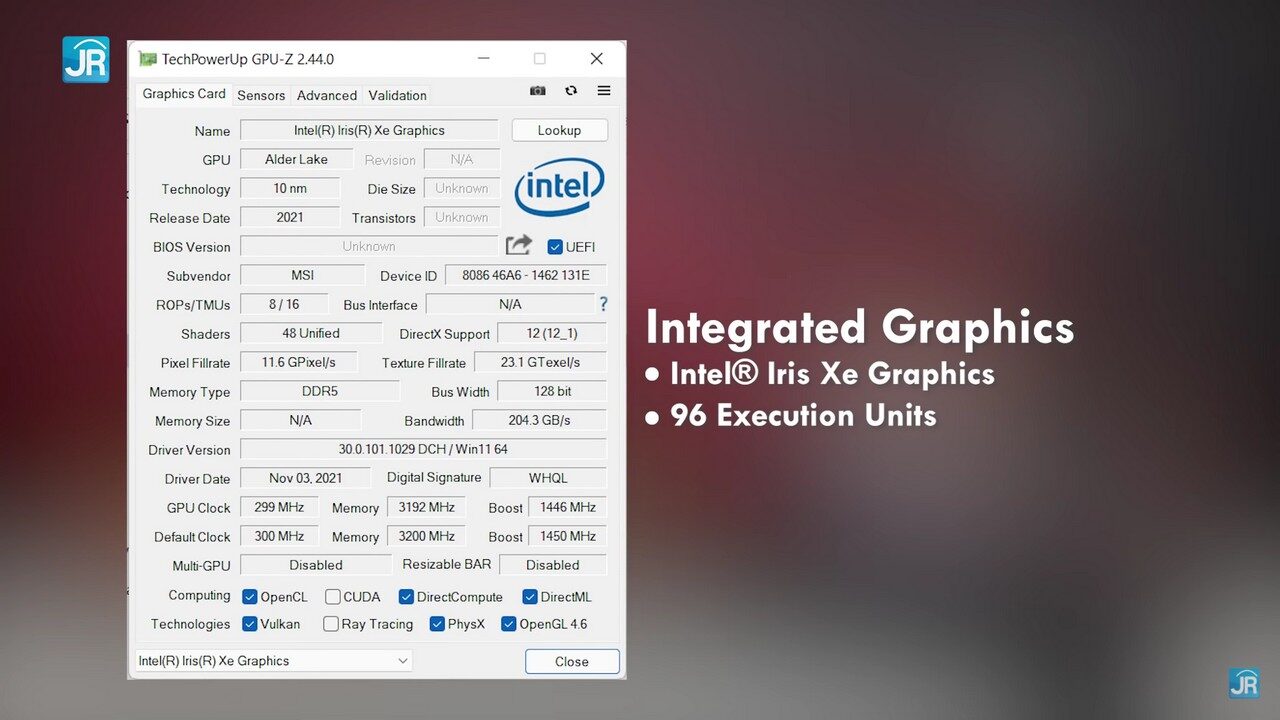Click the GPU field showing Alder Lake
The height and width of the screenshot is (720, 1280).
[297, 159]
